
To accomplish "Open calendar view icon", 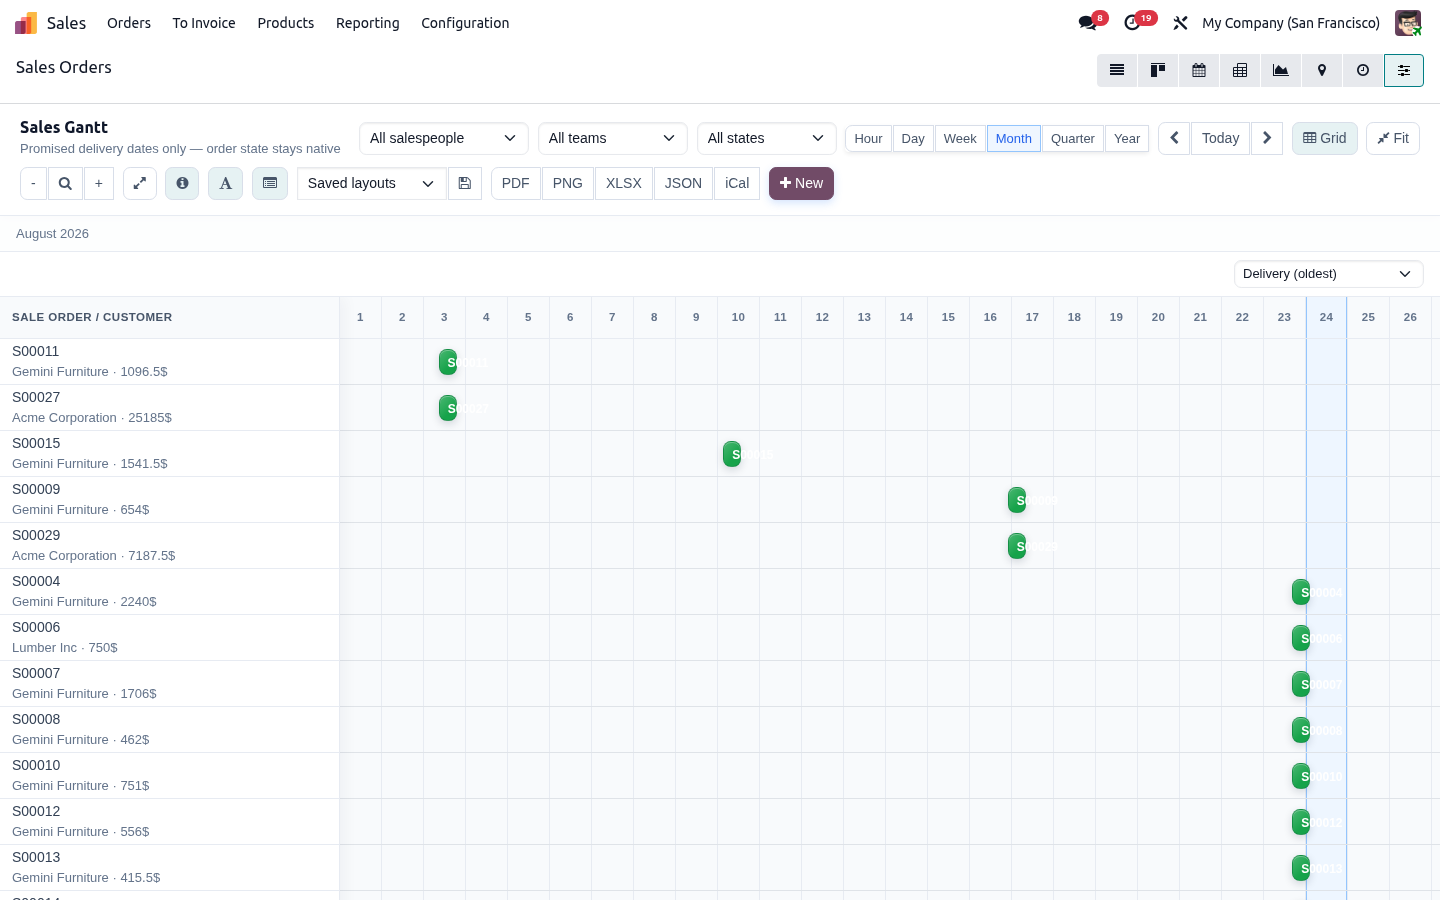I will (x=1199, y=70).
